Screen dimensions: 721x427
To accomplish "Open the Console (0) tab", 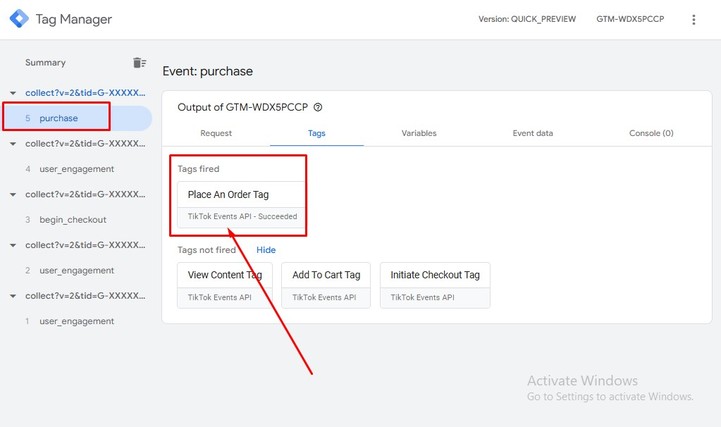I will coord(650,133).
